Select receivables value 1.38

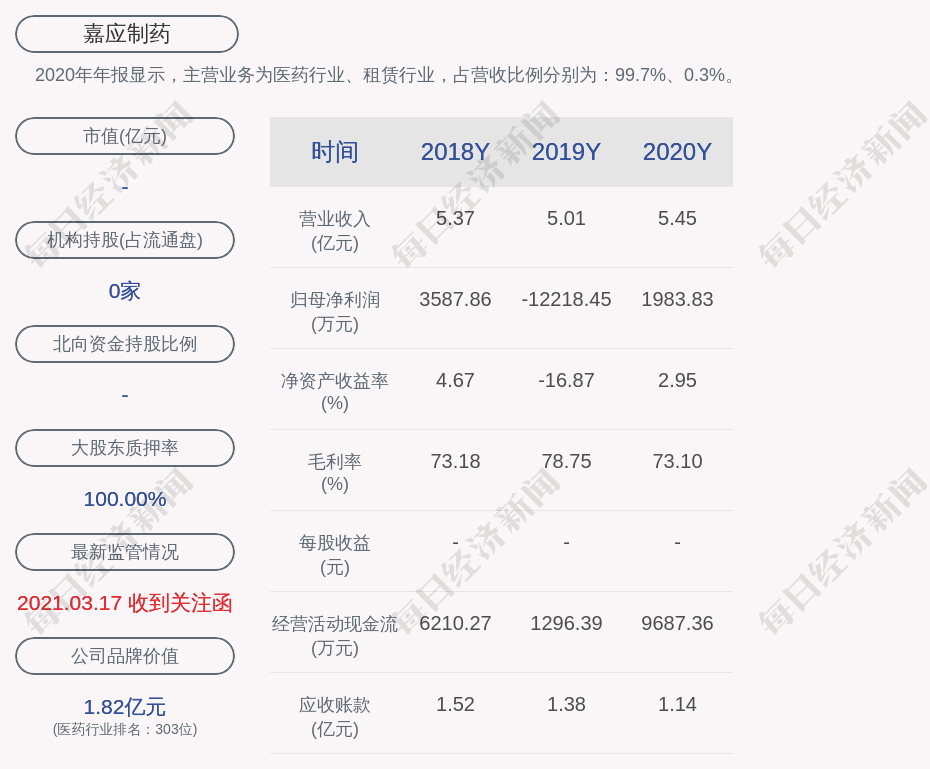566,704
